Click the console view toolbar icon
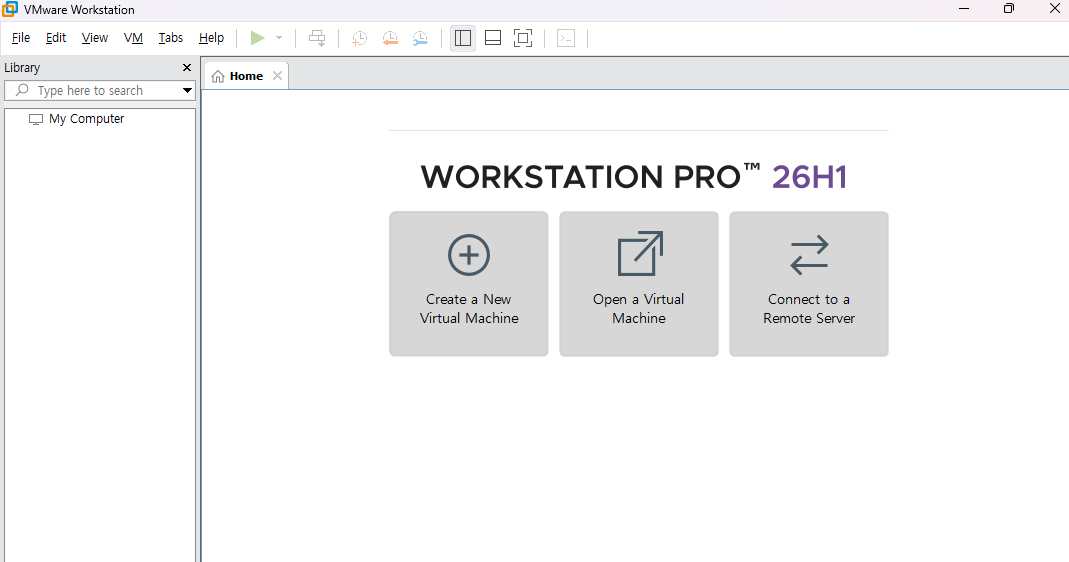1069x562 pixels. (566, 38)
